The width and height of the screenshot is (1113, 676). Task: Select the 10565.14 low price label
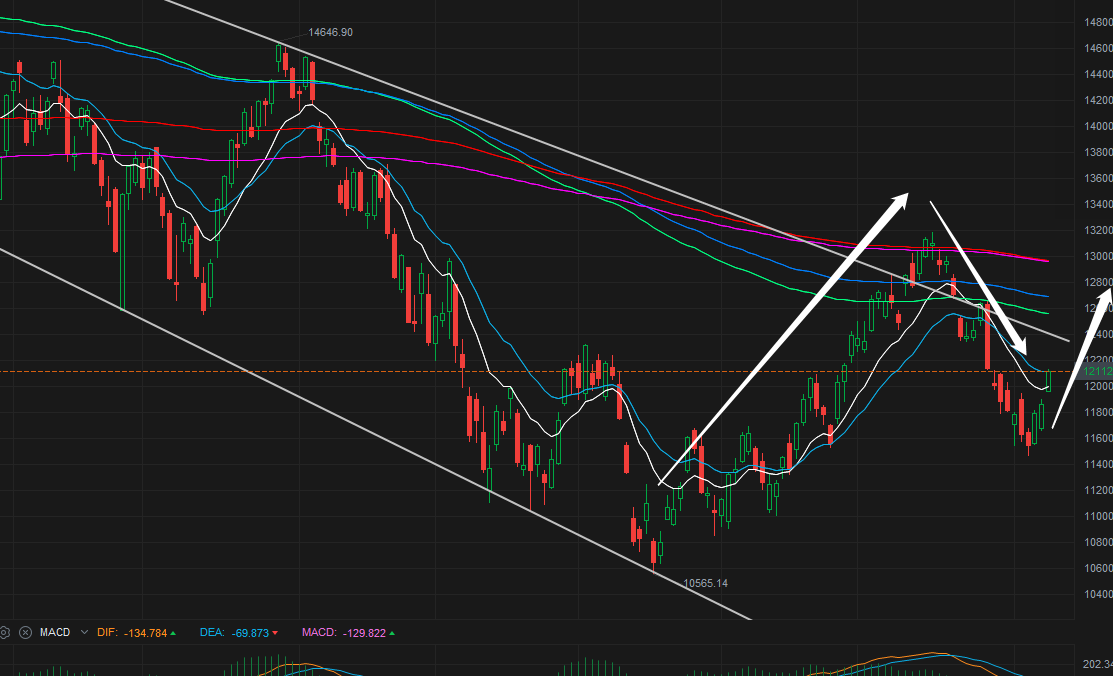tap(705, 583)
